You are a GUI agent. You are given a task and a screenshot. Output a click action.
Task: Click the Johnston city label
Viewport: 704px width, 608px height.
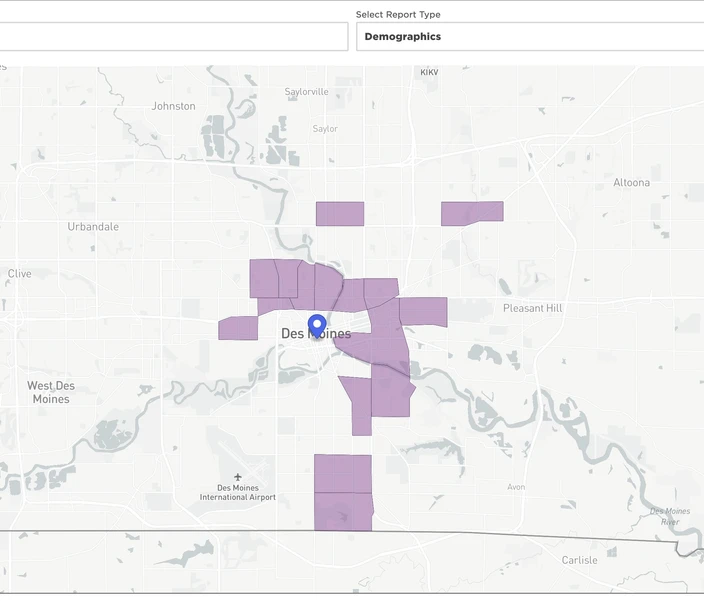[x=173, y=106]
